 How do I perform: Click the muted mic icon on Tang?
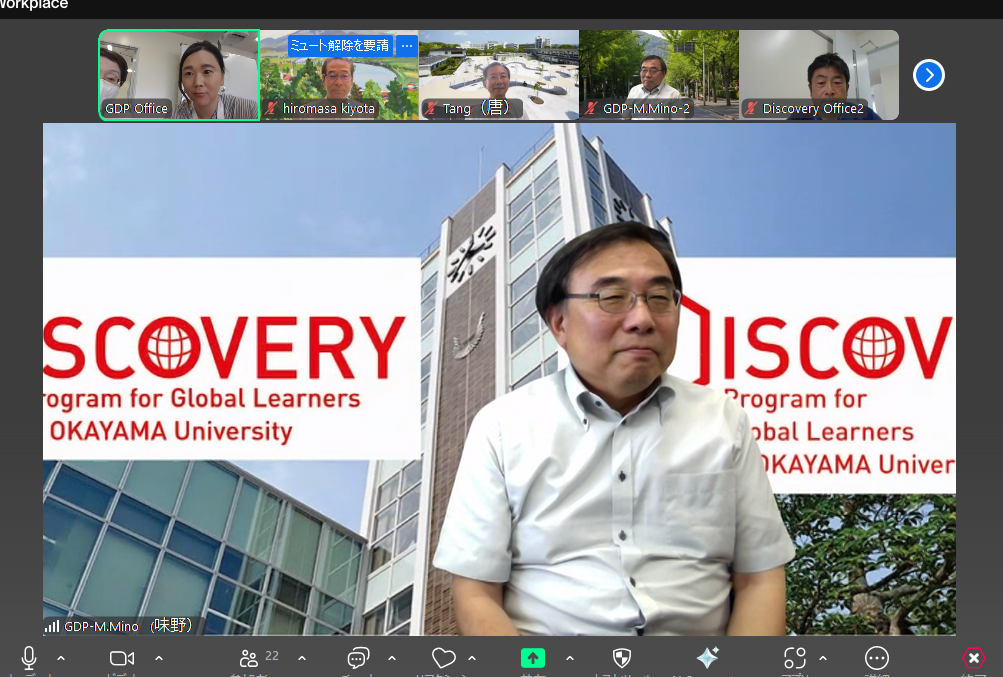[x=431, y=108]
